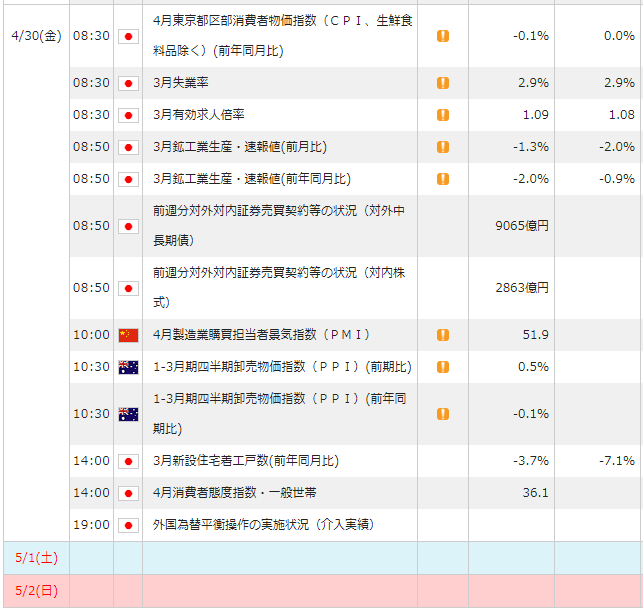Click the China flag beside the 4月製造業PMI row
This screenshot has width=643, height=608.
tap(128, 335)
